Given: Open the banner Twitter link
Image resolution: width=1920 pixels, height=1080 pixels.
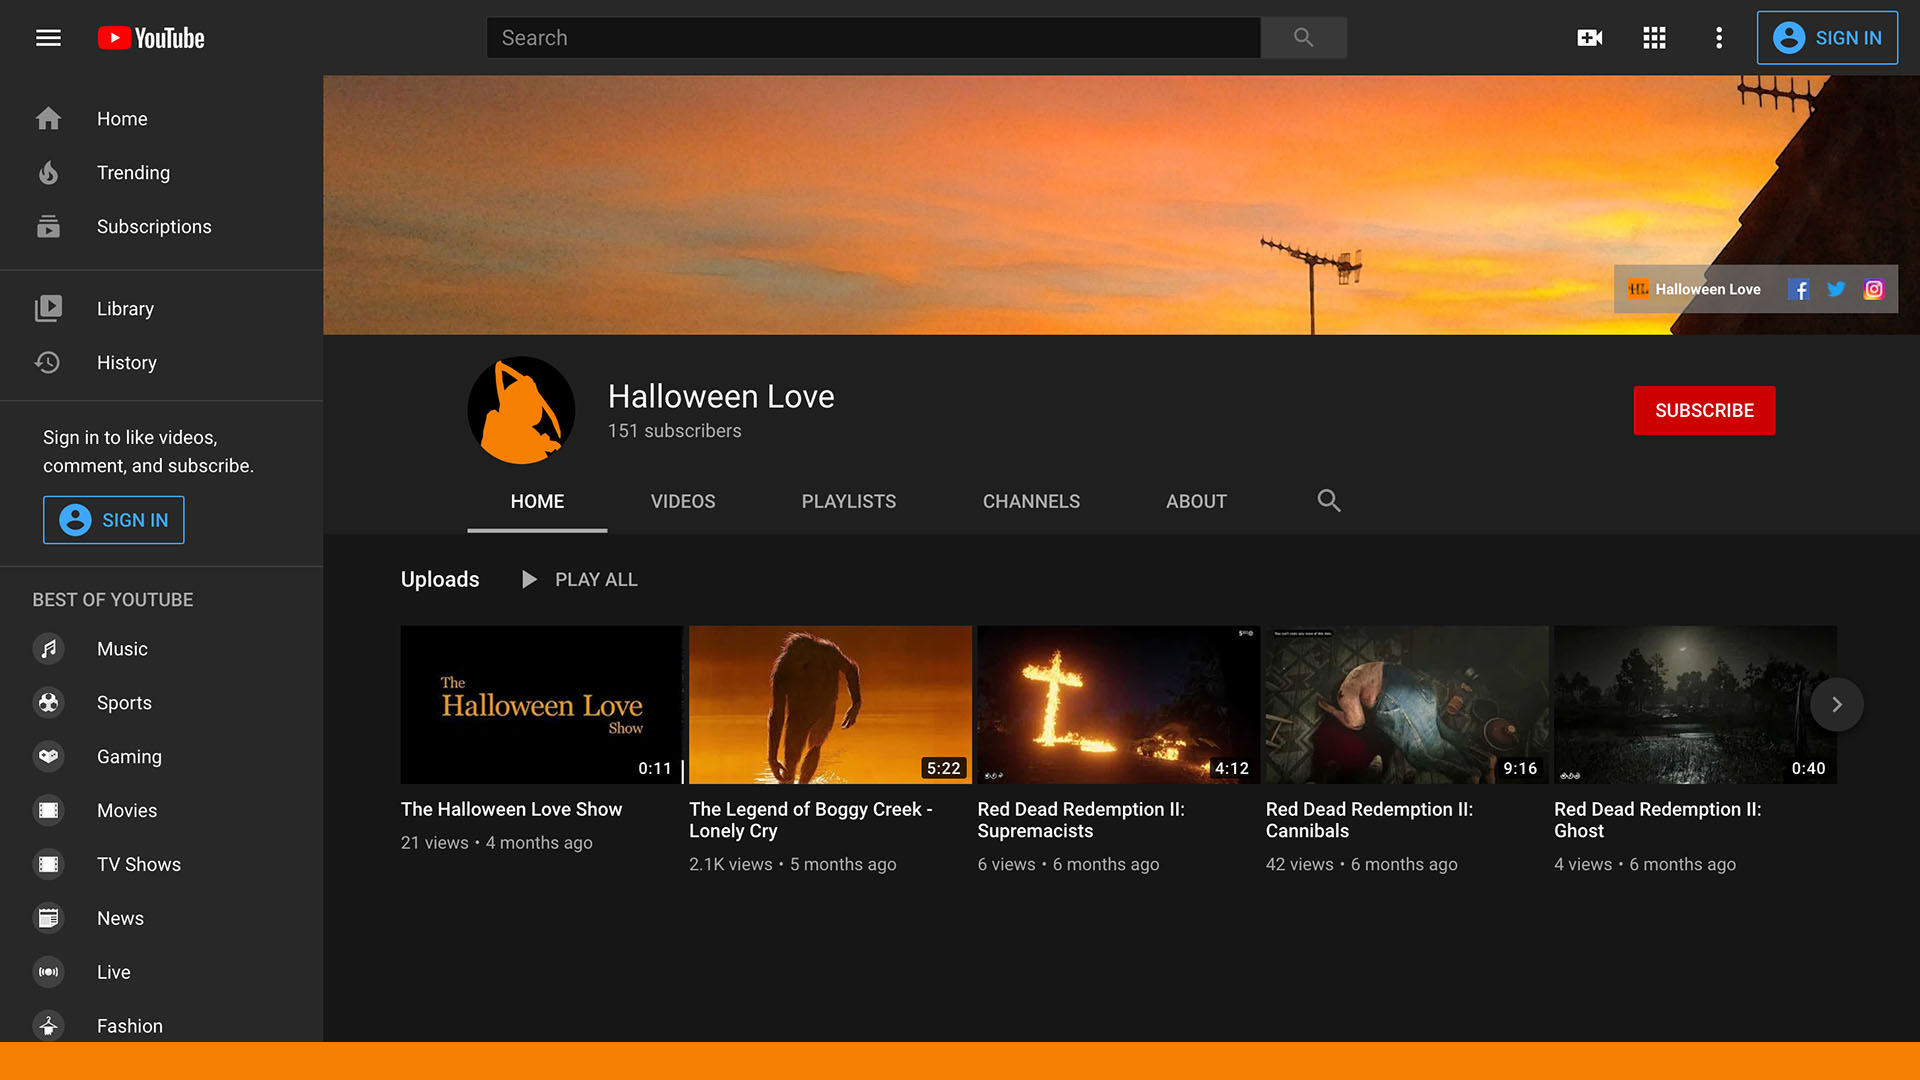Looking at the screenshot, I should 1836,290.
